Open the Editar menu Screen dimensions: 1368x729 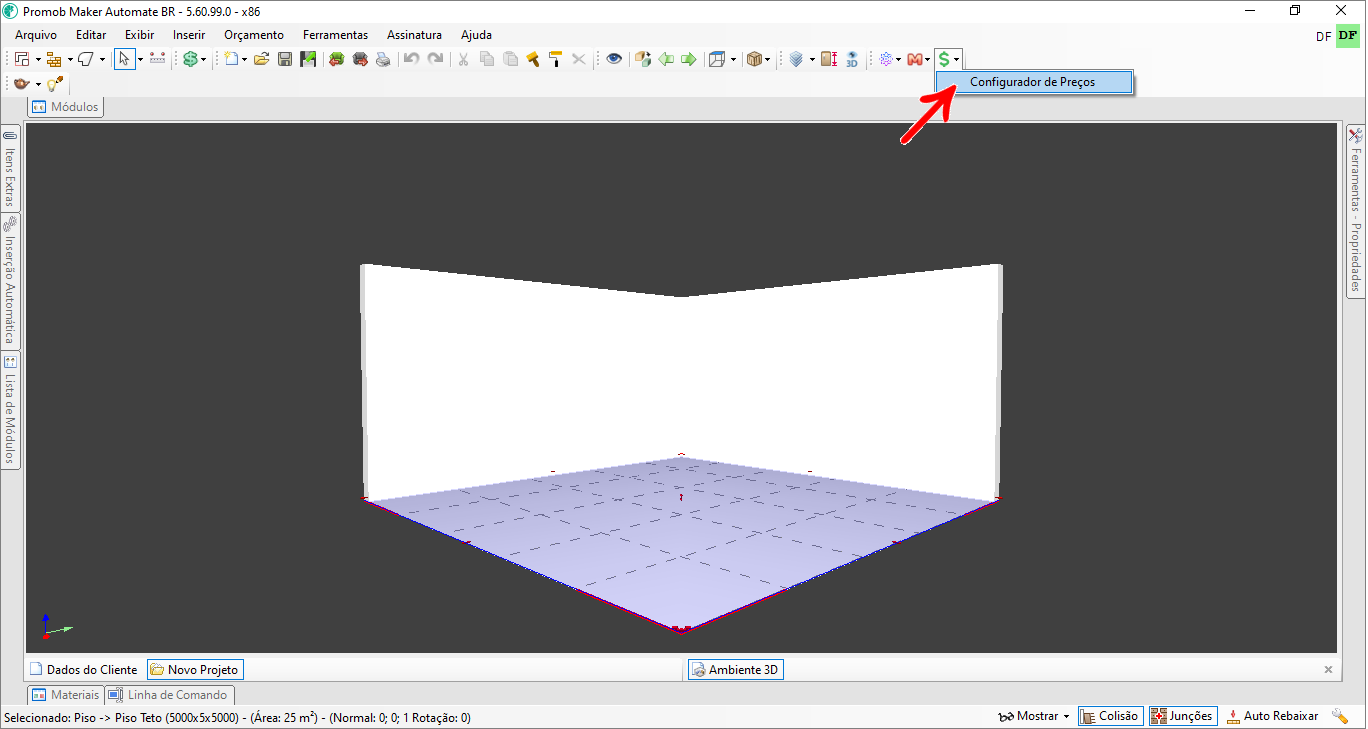91,34
